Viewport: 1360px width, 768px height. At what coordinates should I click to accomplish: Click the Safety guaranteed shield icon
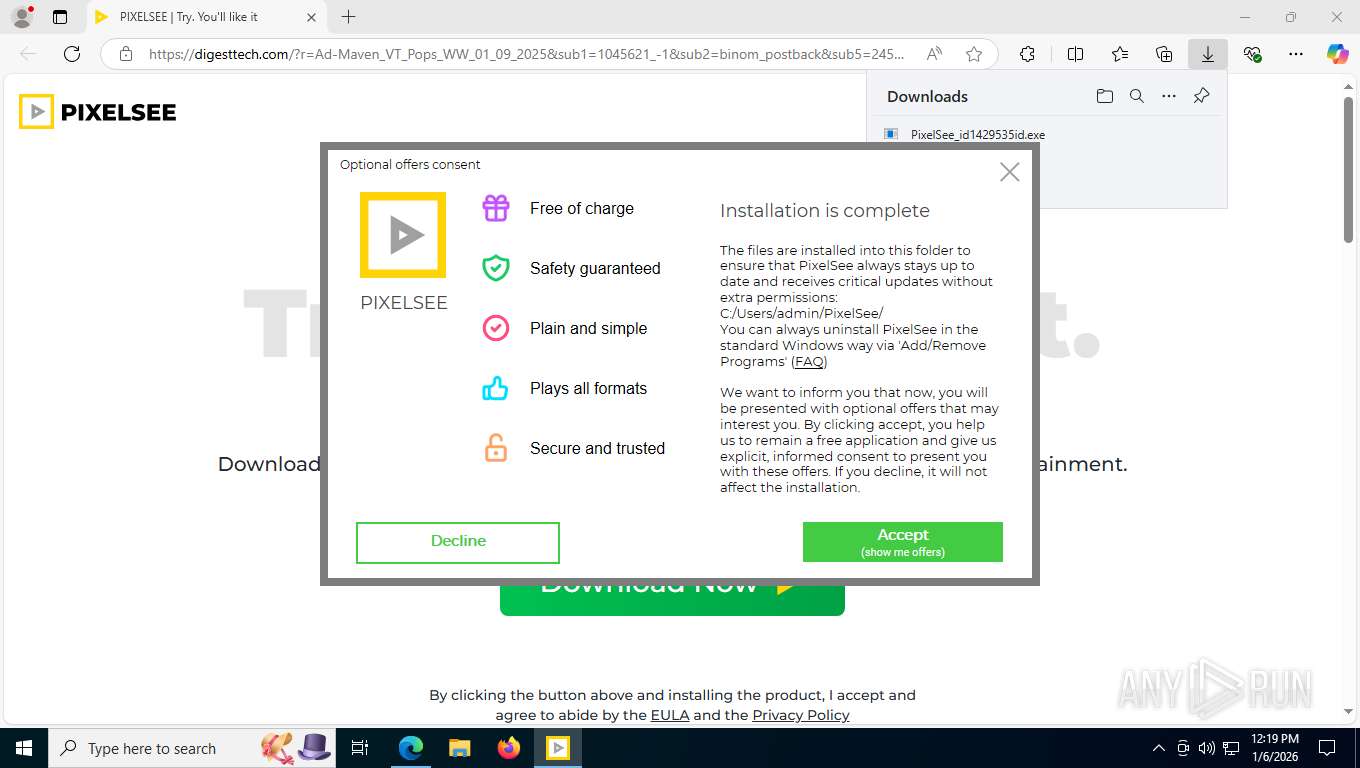pos(496,268)
